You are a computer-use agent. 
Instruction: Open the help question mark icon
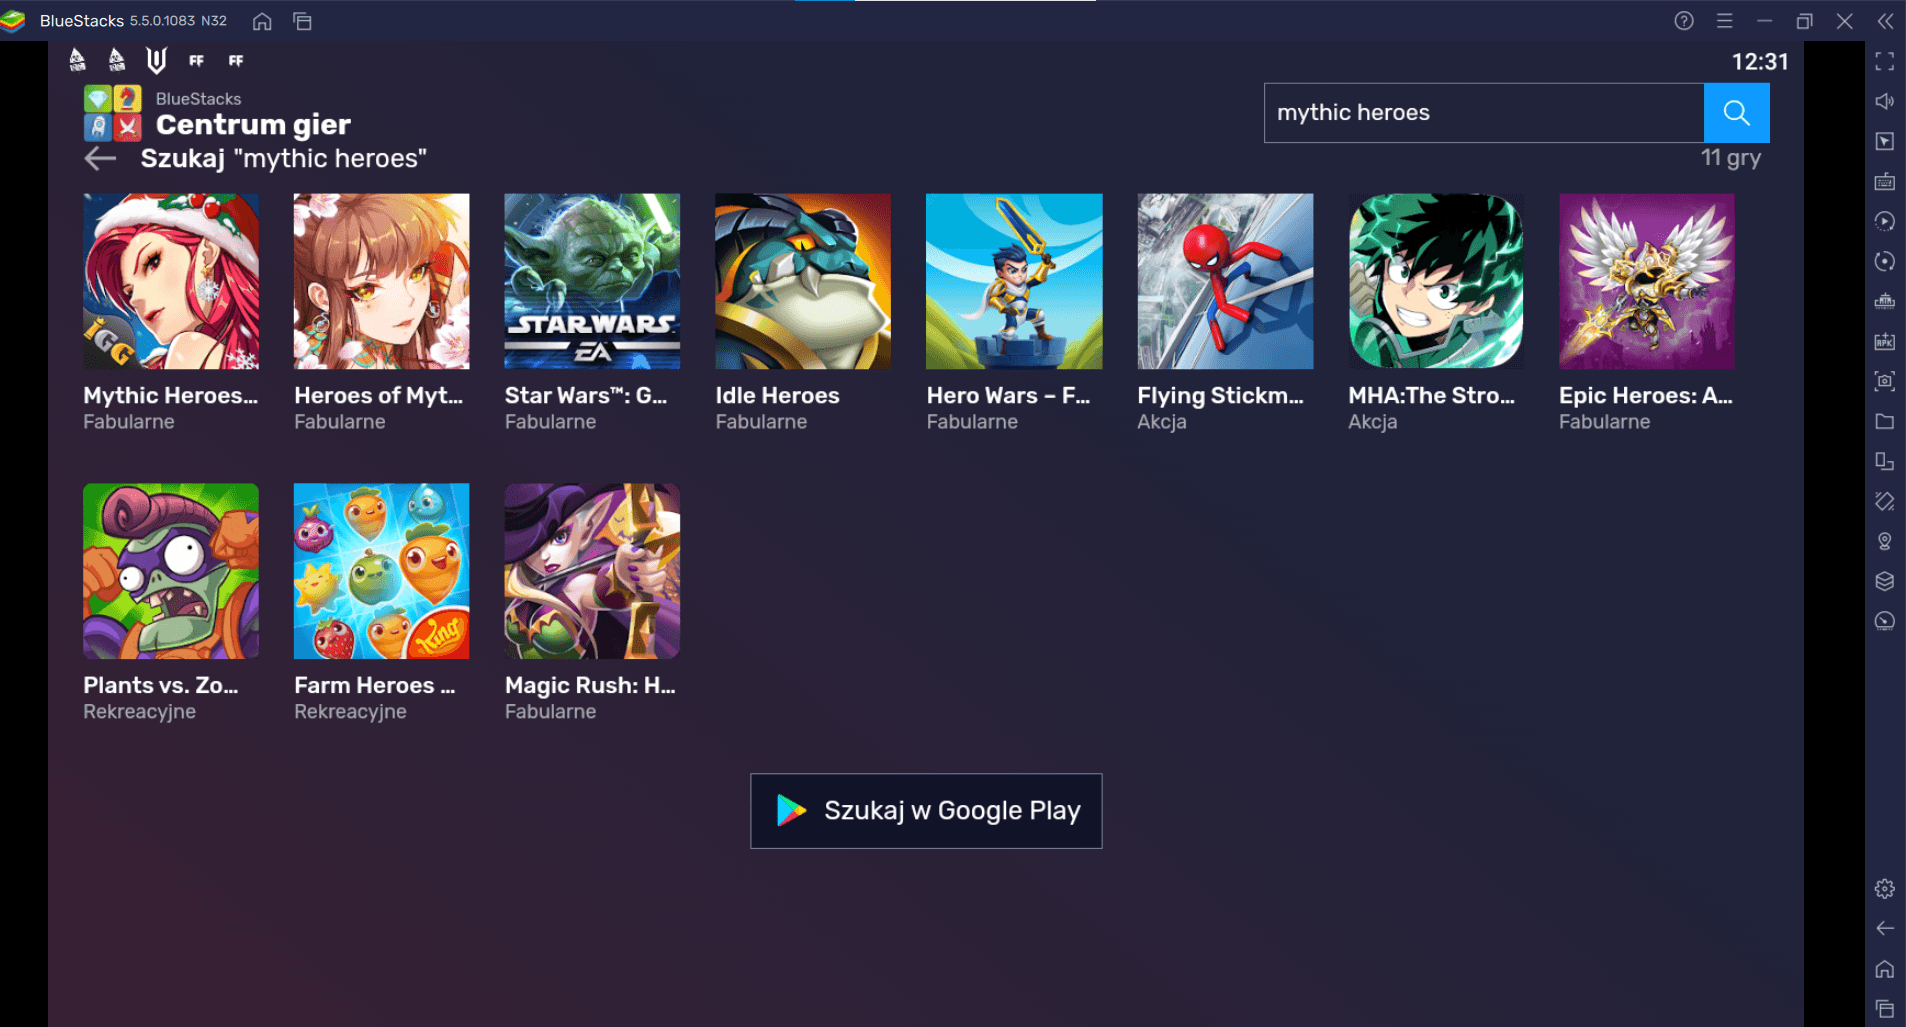point(1684,21)
